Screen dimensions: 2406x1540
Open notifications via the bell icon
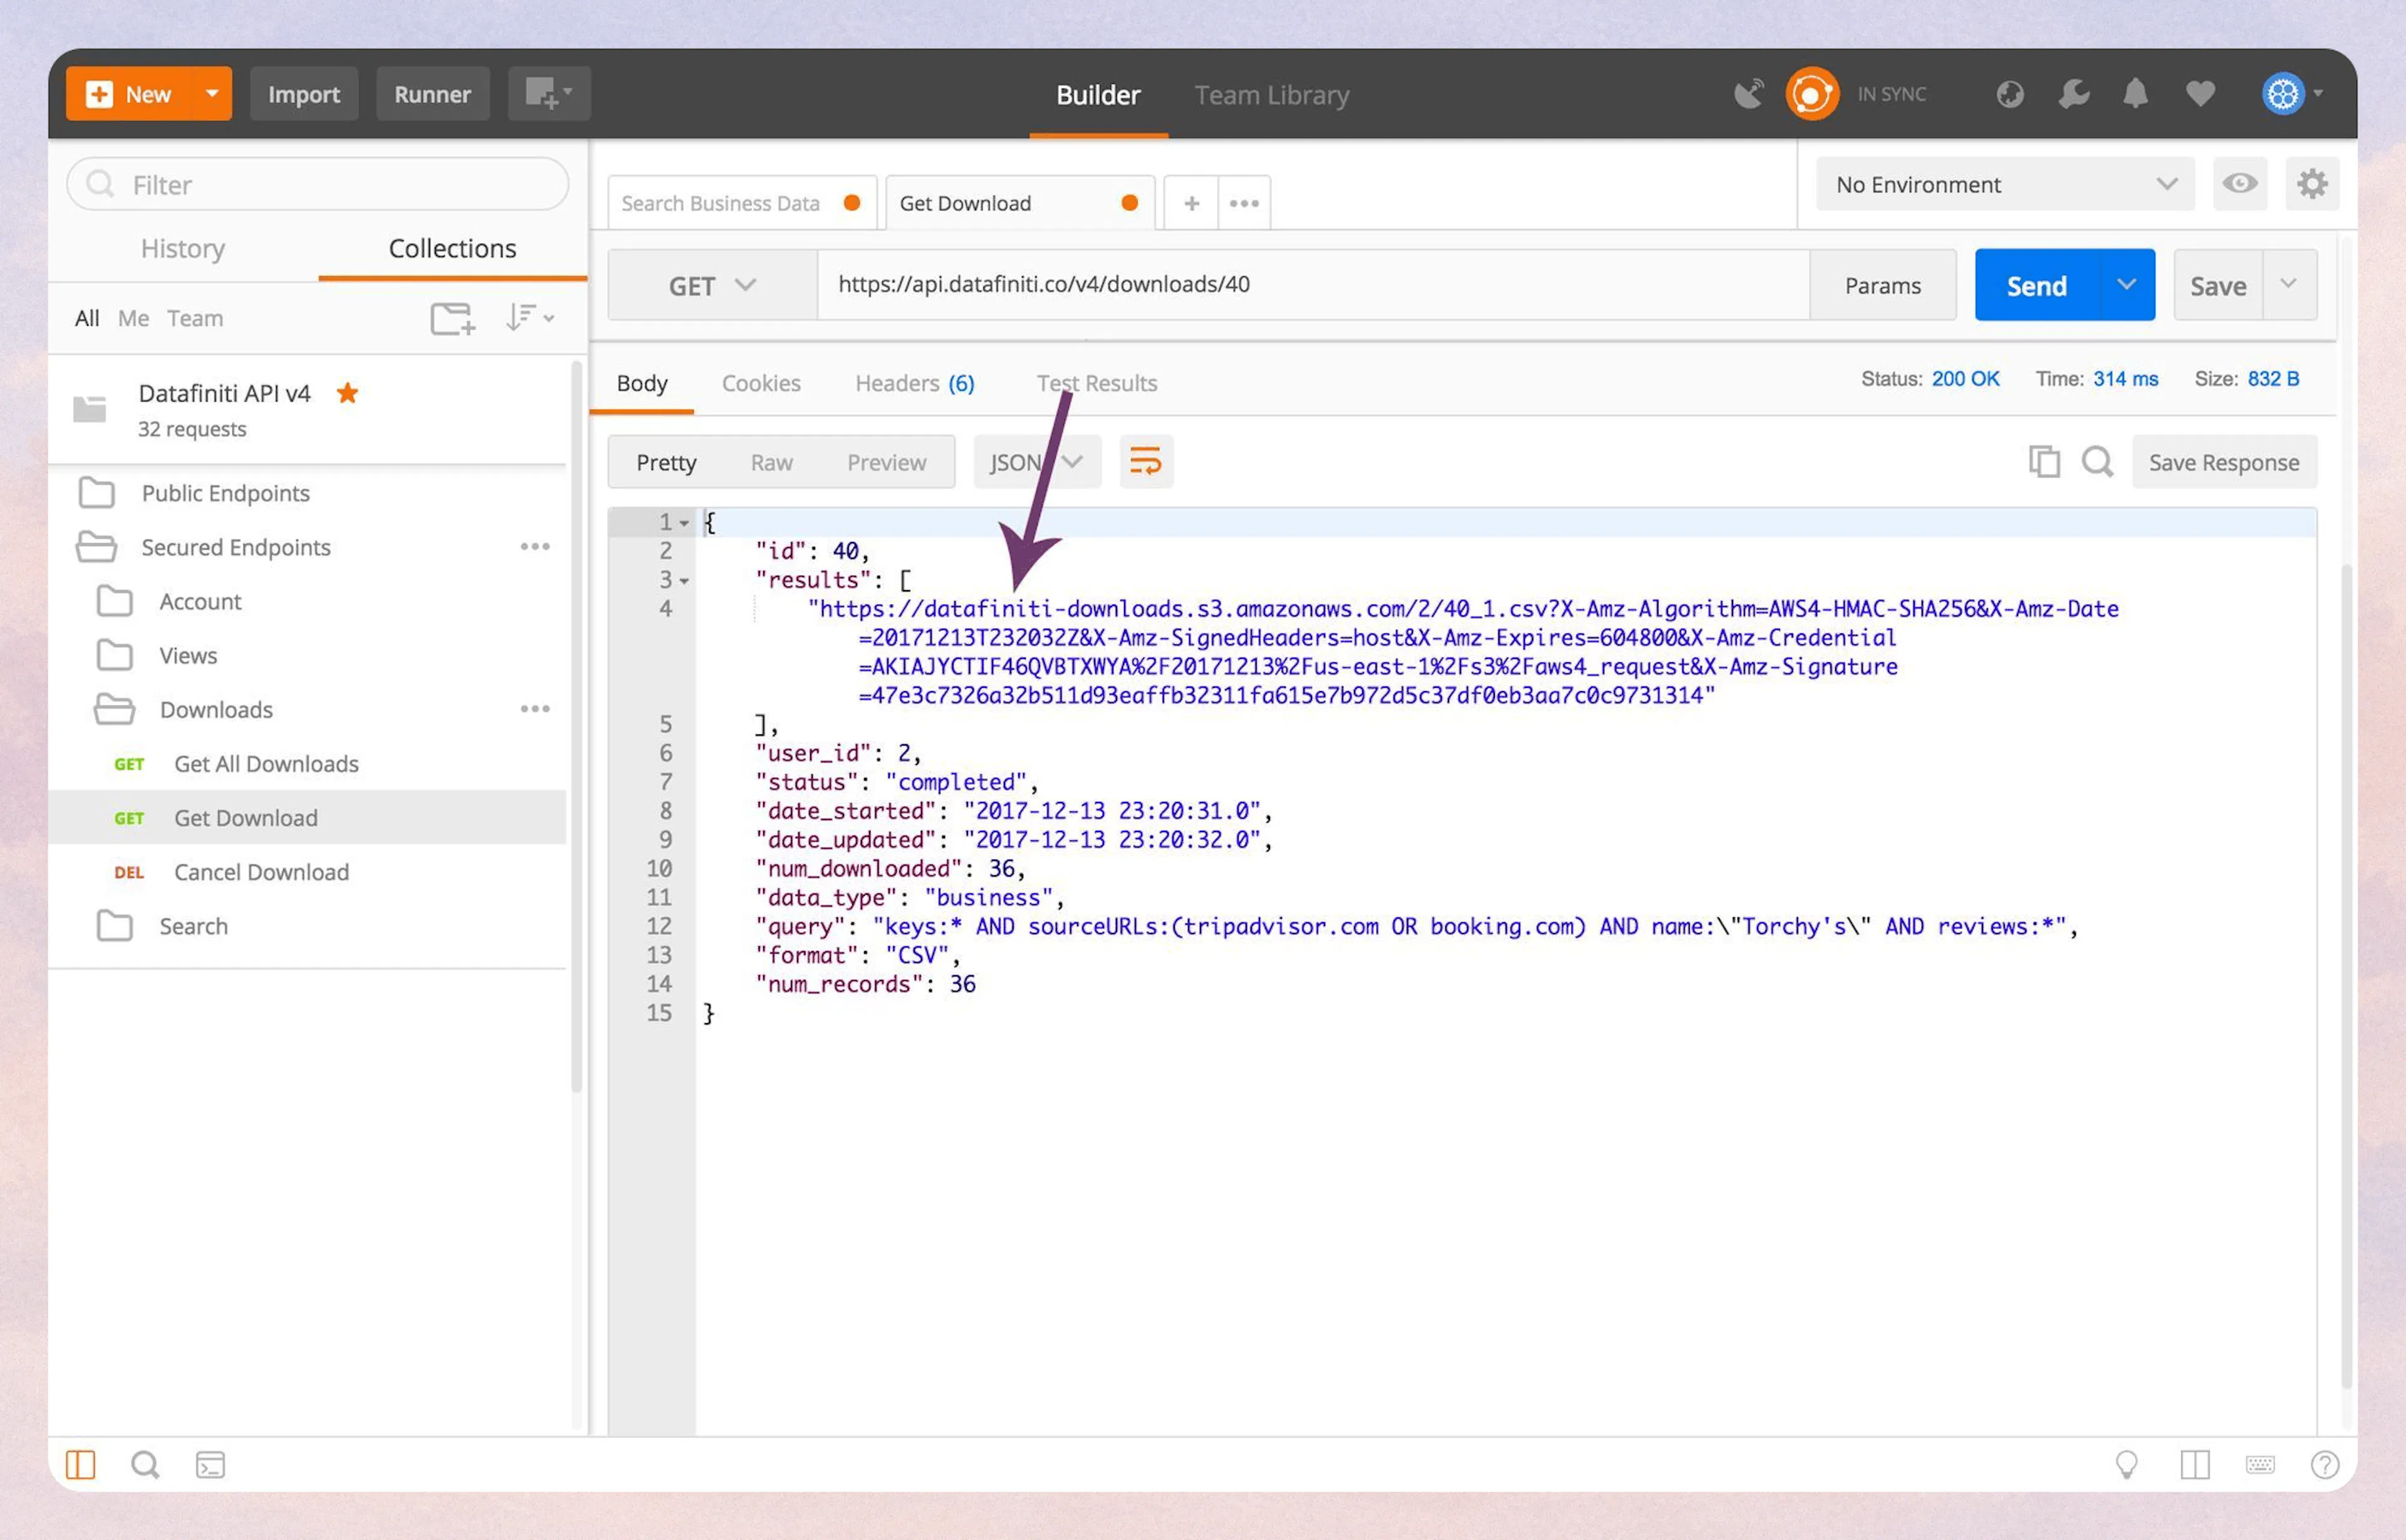pyautogui.click(x=2135, y=93)
